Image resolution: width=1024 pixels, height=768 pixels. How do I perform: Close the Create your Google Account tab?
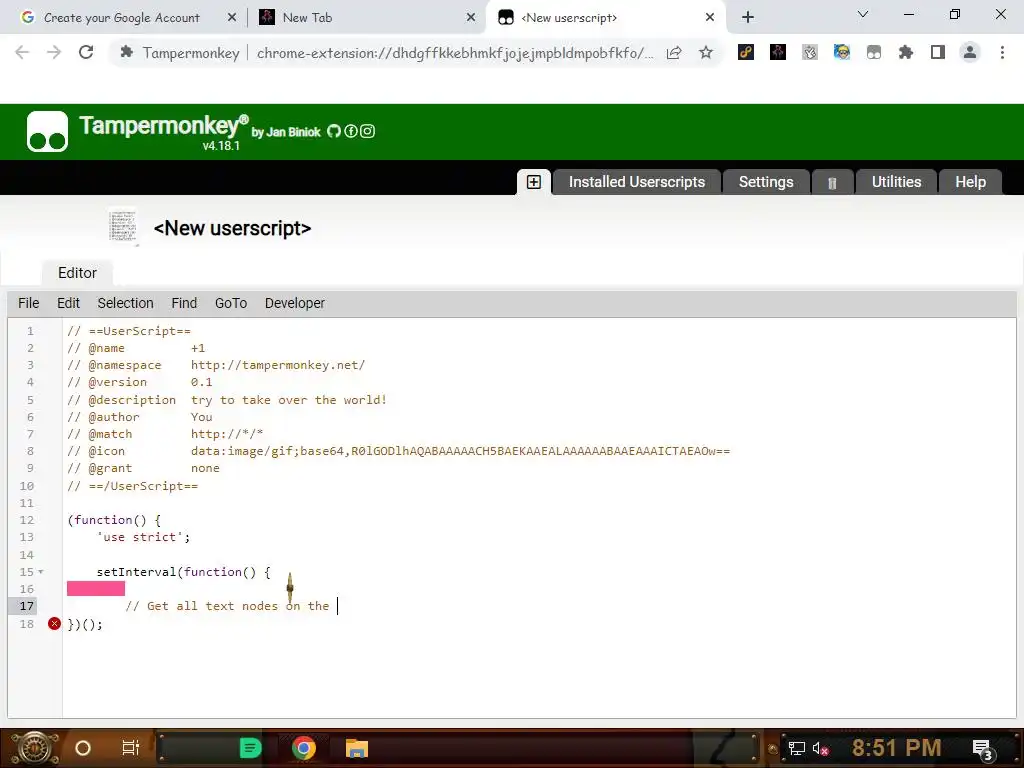[232, 18]
